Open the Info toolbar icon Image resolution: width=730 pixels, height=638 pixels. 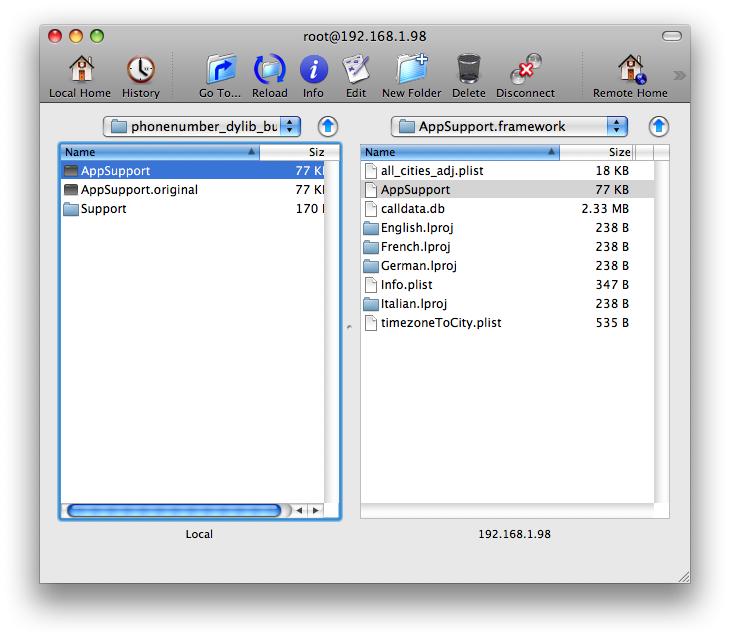tap(313, 70)
